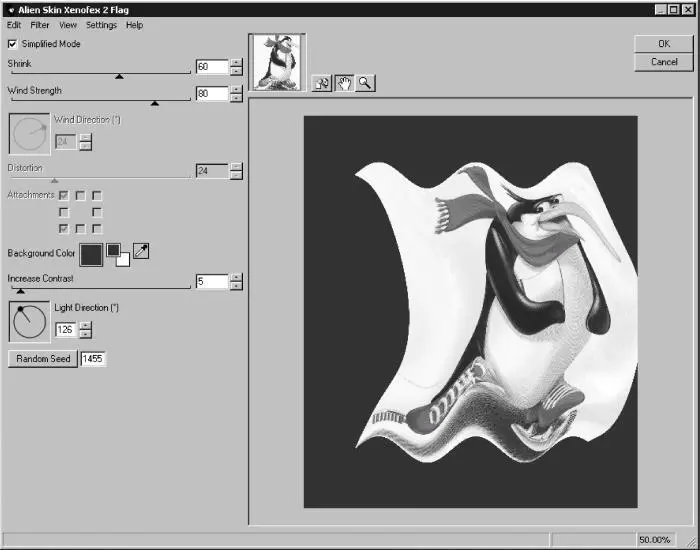Screen dimensions: 700x550
Task: Select the preview toggle tool icon
Action: point(322,83)
